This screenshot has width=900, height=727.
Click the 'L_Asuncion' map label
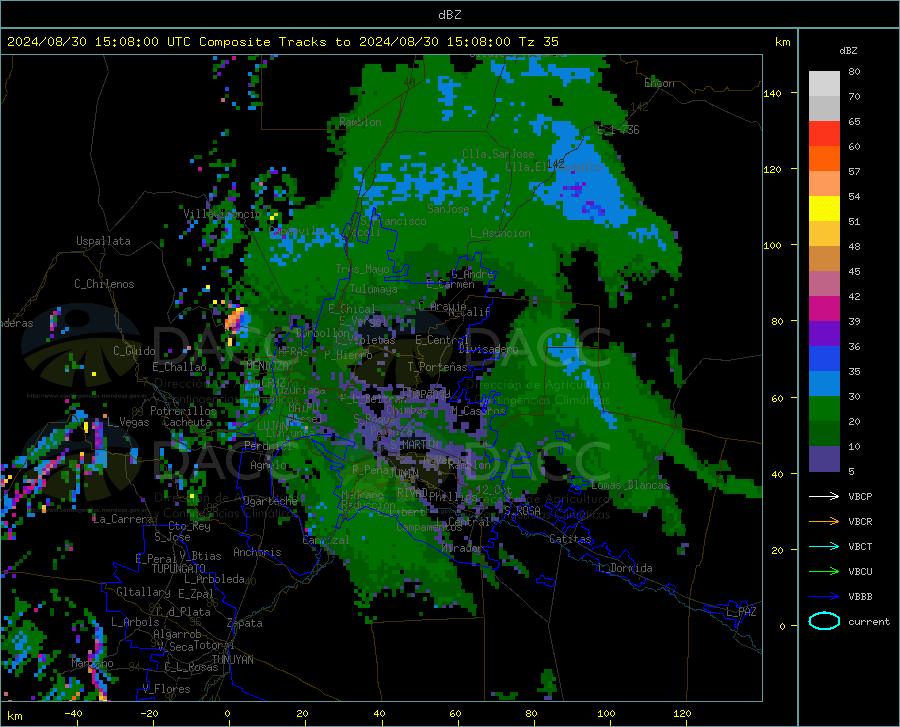(x=500, y=233)
